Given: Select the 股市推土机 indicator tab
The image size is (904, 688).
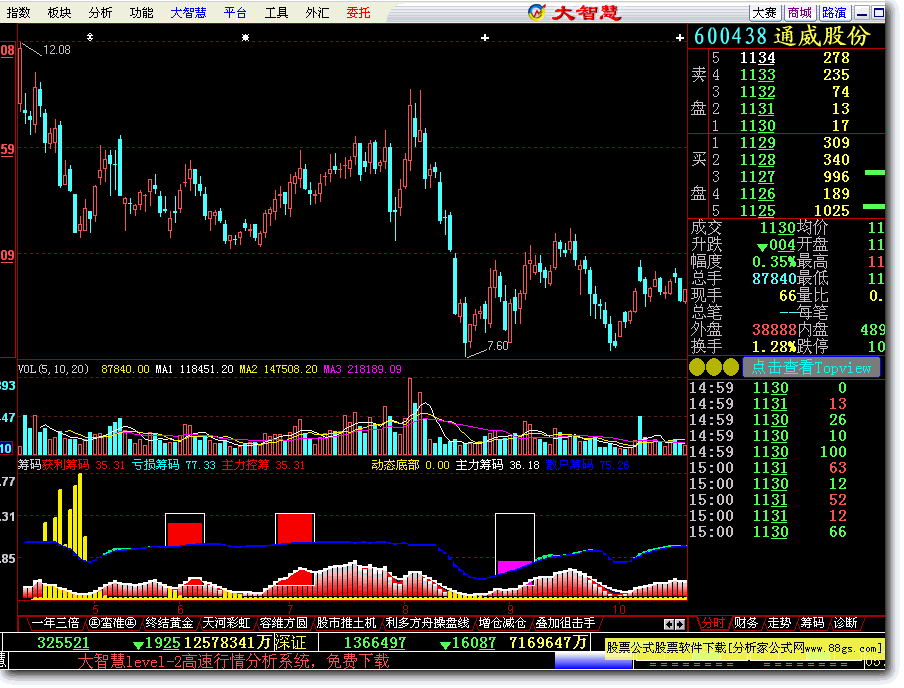Looking at the screenshot, I should (346, 623).
